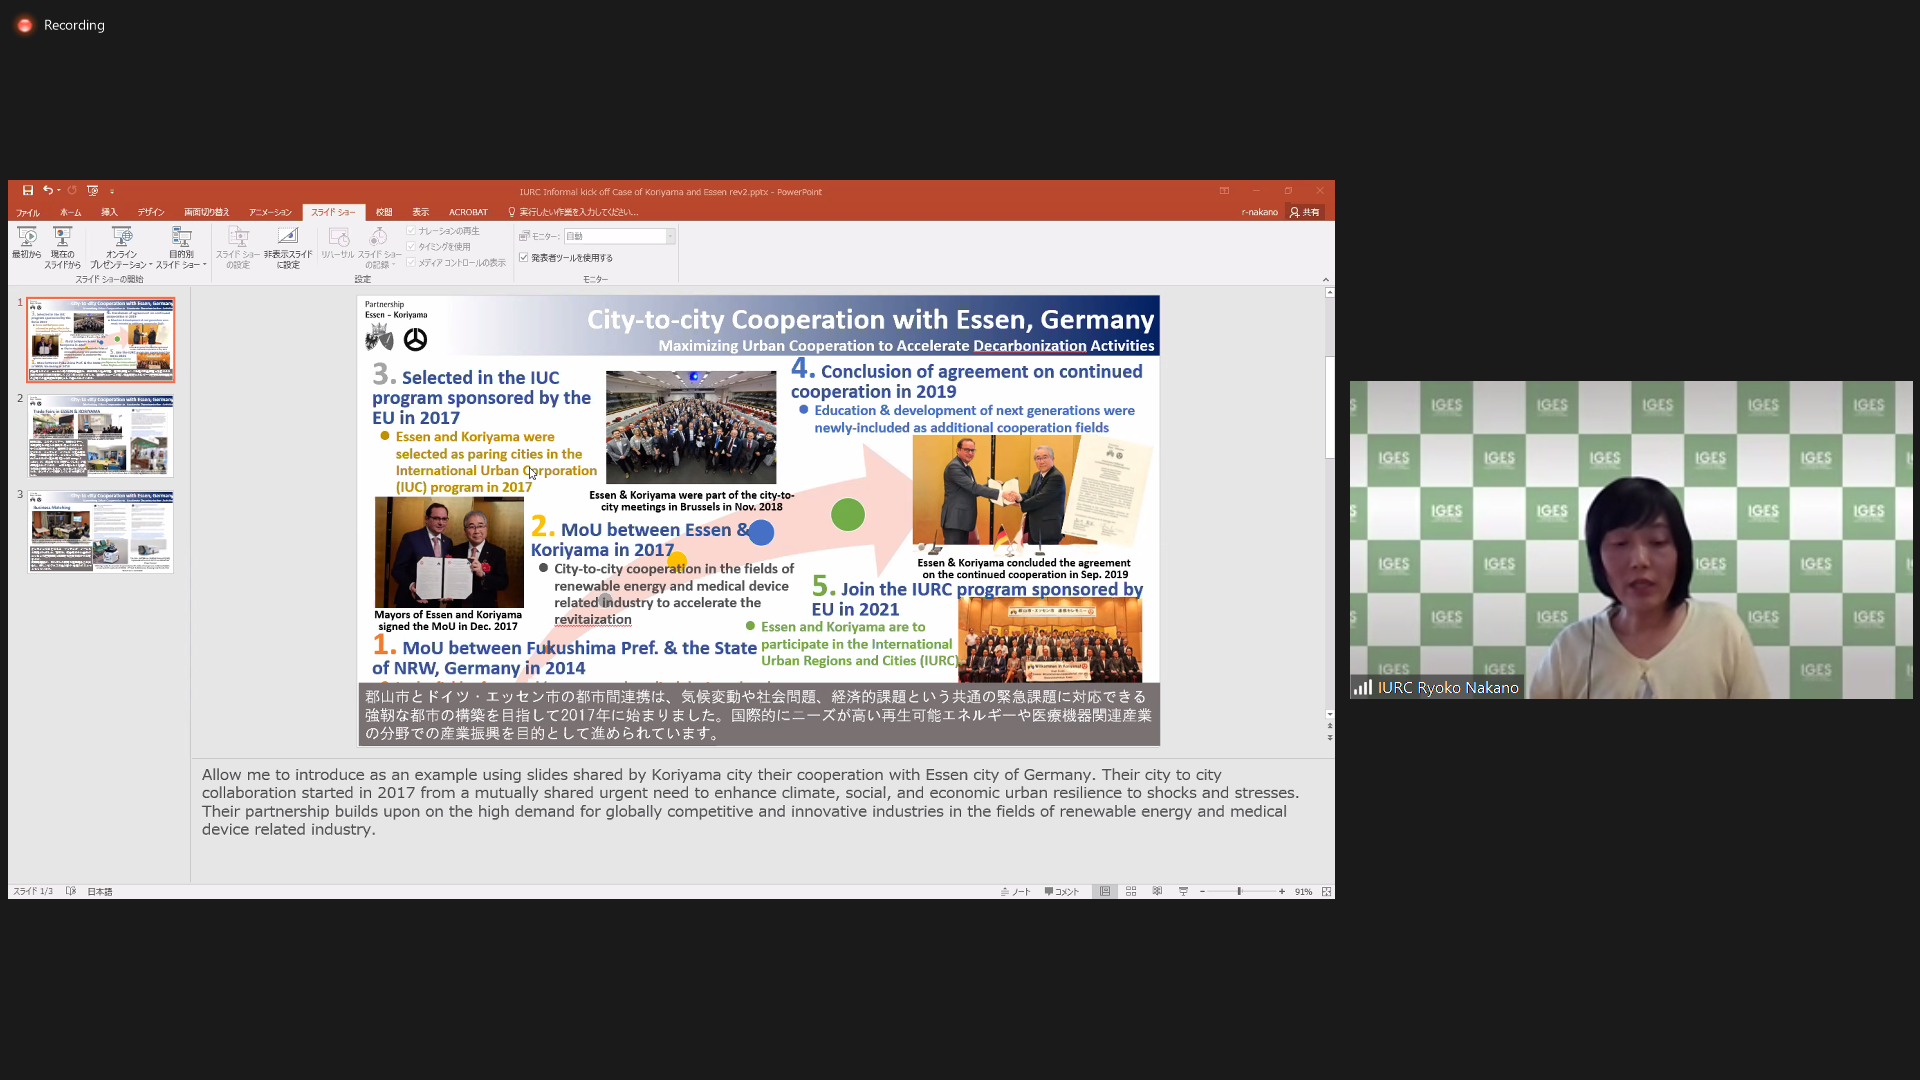Click fit slide to window icon
Screen dimensions: 1920x1080
[1326, 891]
